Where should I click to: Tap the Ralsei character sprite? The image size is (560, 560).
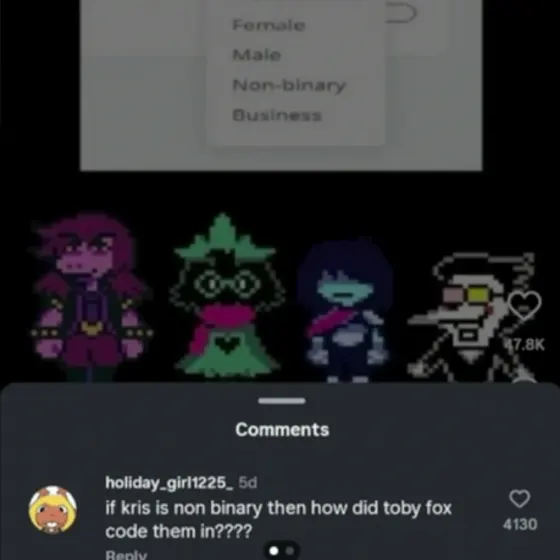[x=226, y=296]
